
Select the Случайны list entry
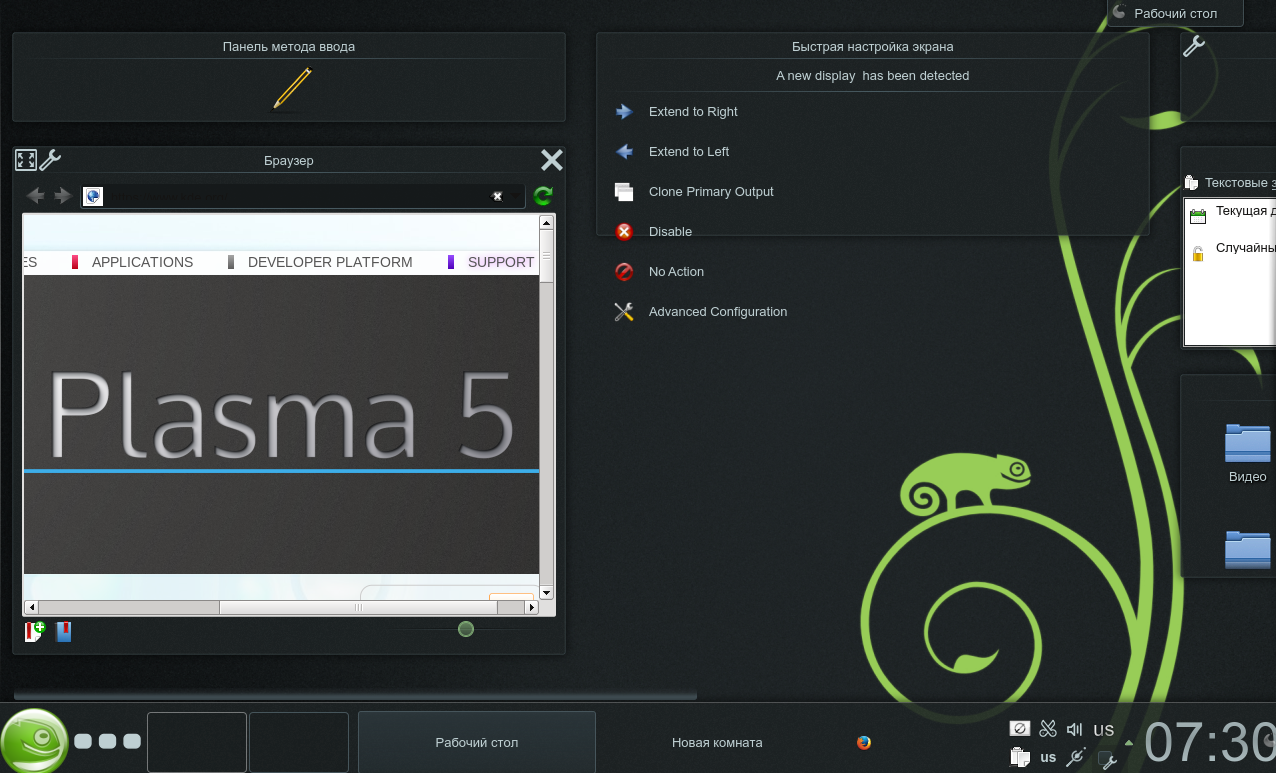pos(1232,250)
